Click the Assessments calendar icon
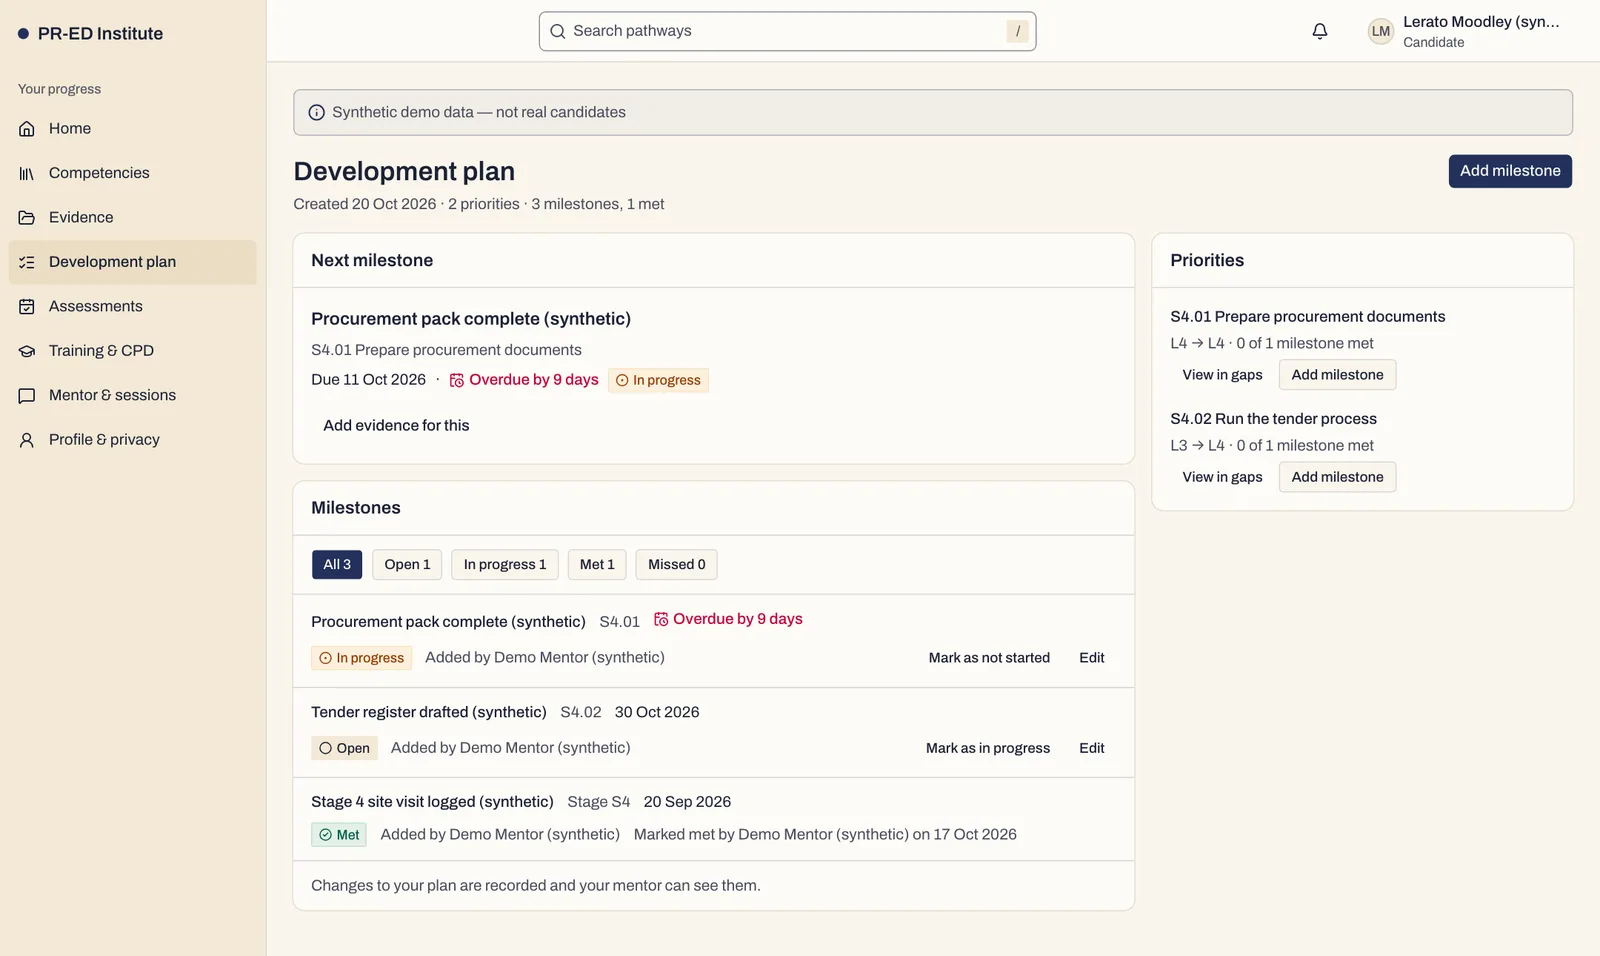1600x956 pixels. pyautogui.click(x=27, y=306)
